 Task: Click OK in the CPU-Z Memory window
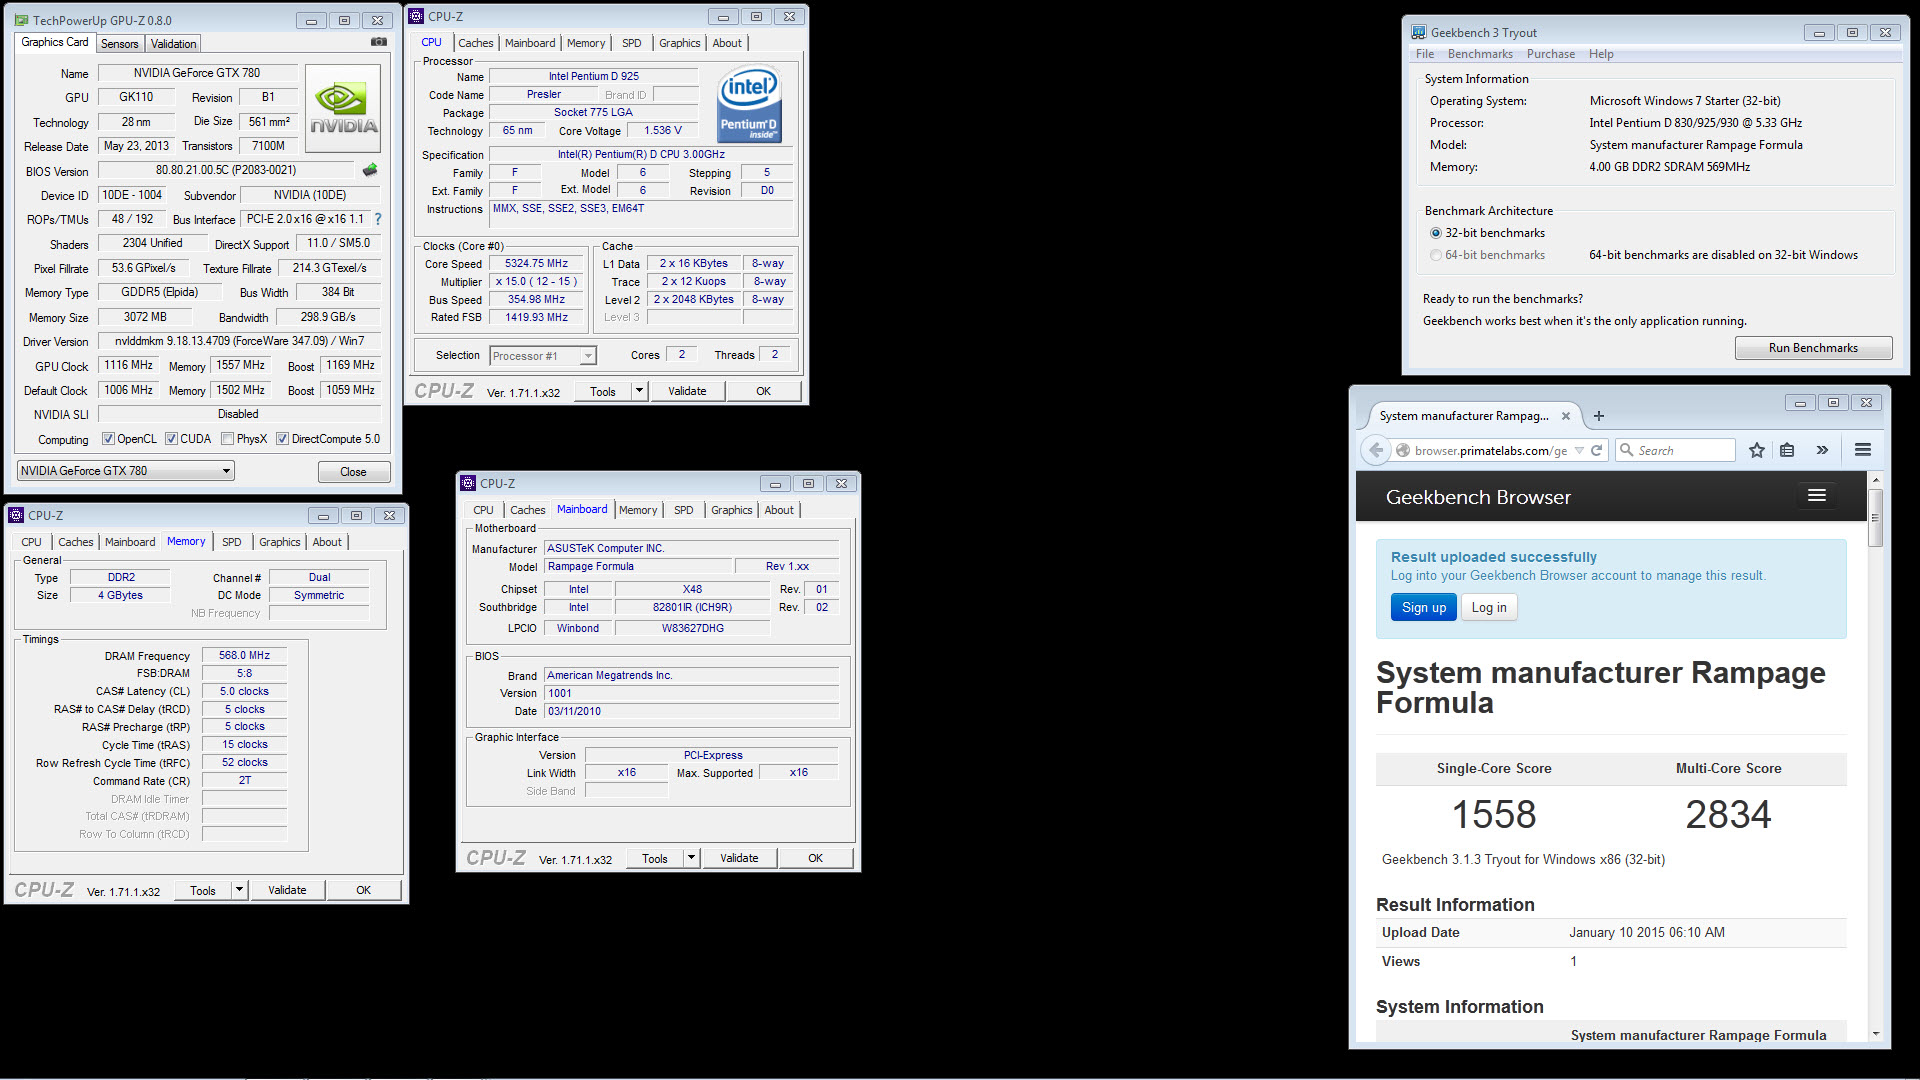(x=364, y=890)
